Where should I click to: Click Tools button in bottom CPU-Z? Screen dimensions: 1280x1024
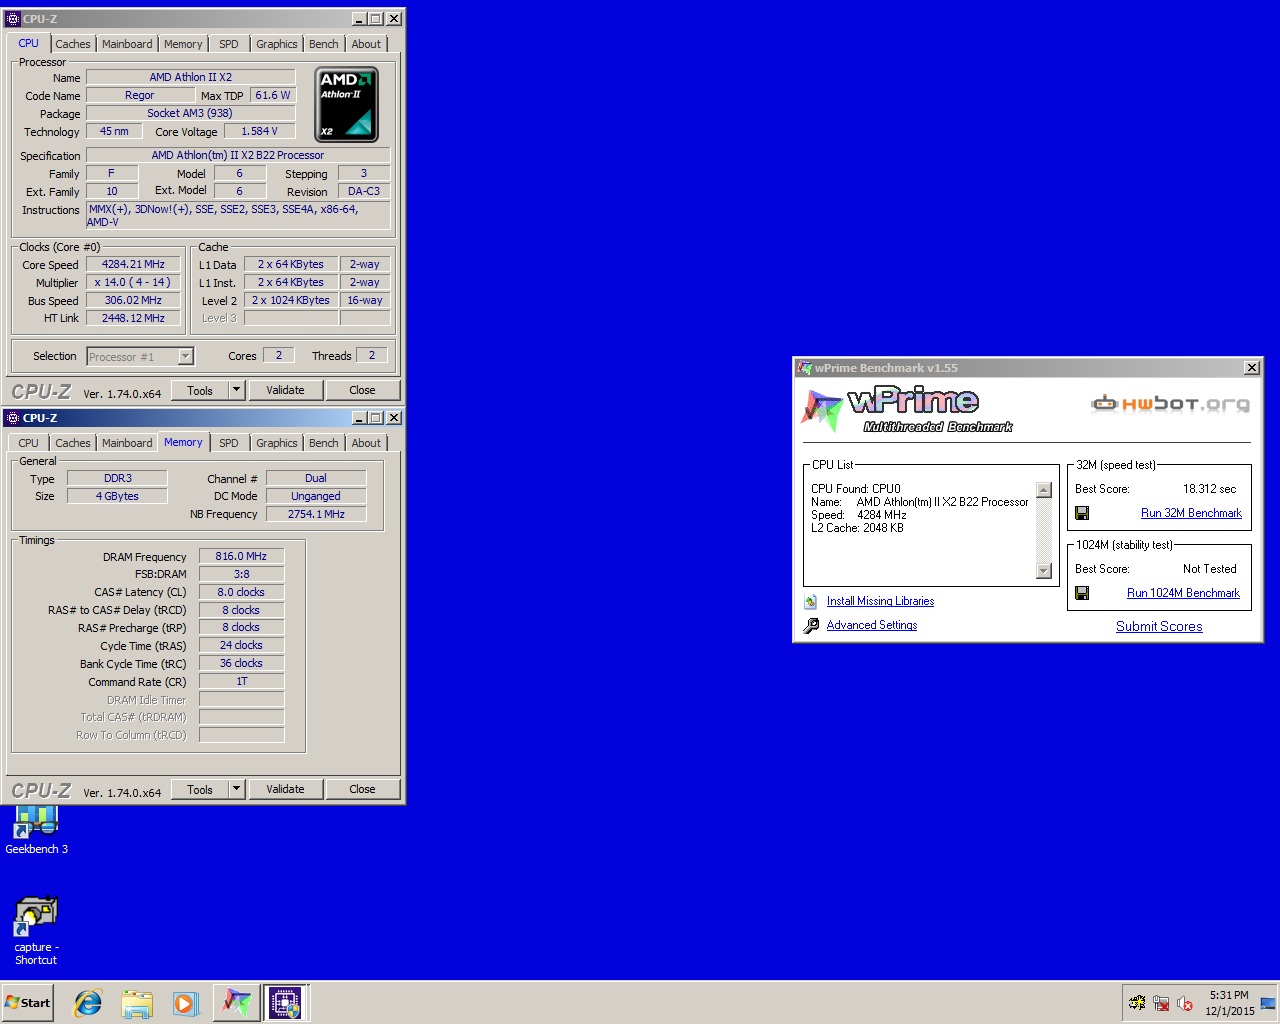(200, 789)
